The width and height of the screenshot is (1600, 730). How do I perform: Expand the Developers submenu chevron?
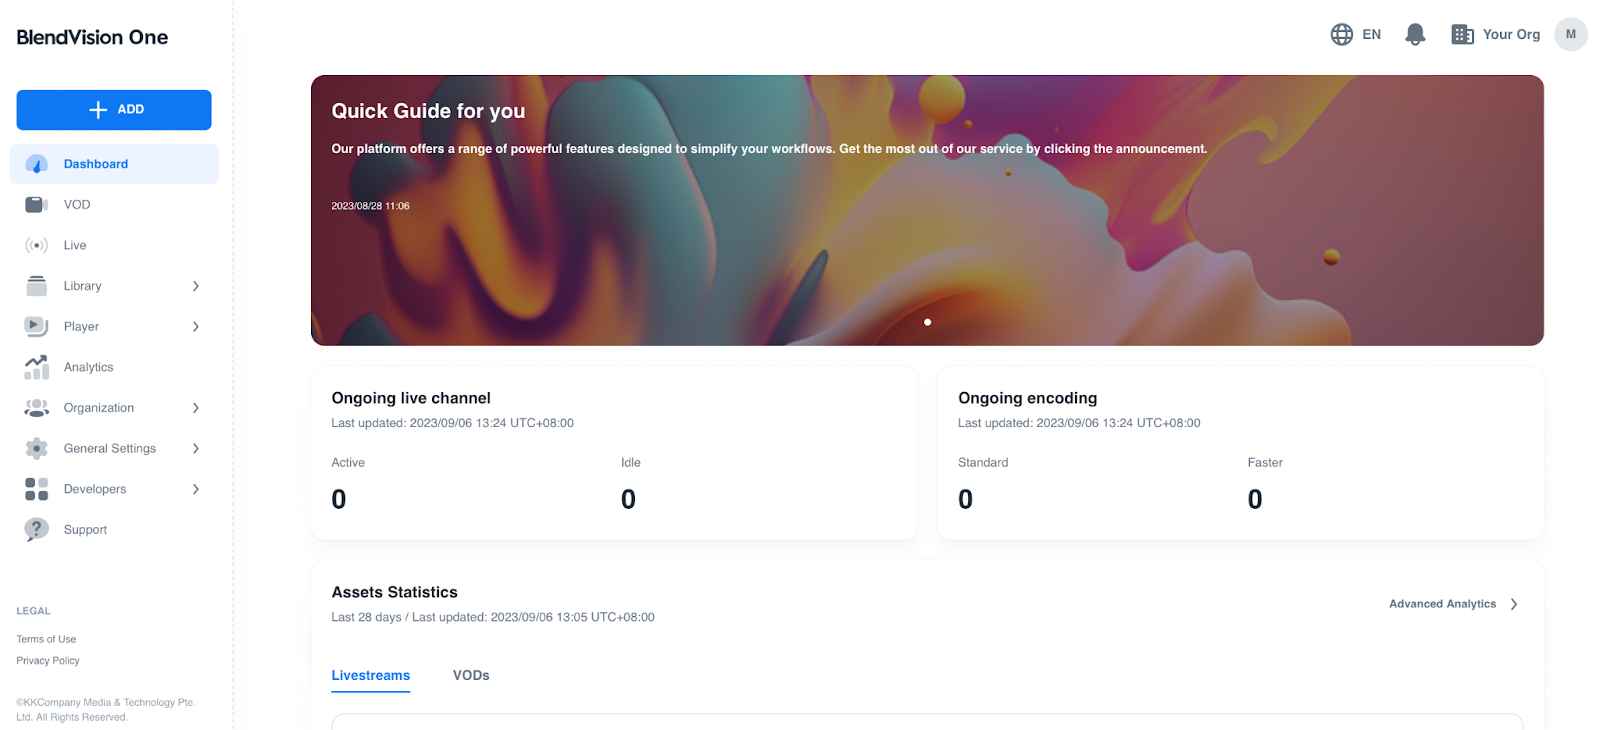(x=196, y=490)
